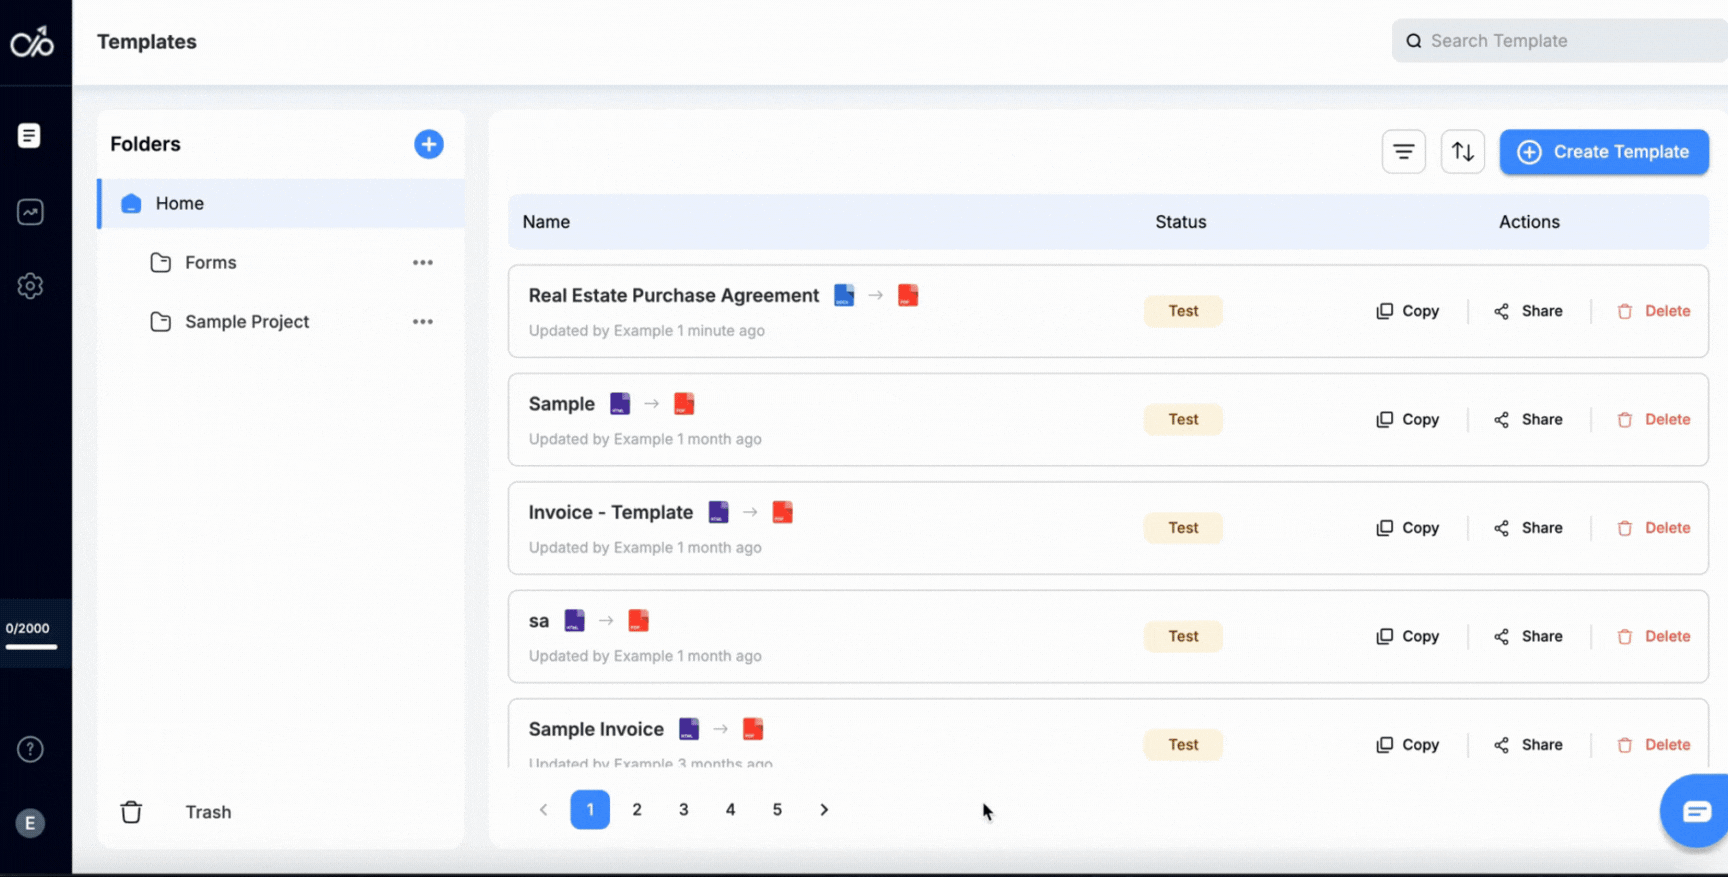The width and height of the screenshot is (1728, 877).
Task: Click the user avatar E icon
Action: tap(30, 823)
